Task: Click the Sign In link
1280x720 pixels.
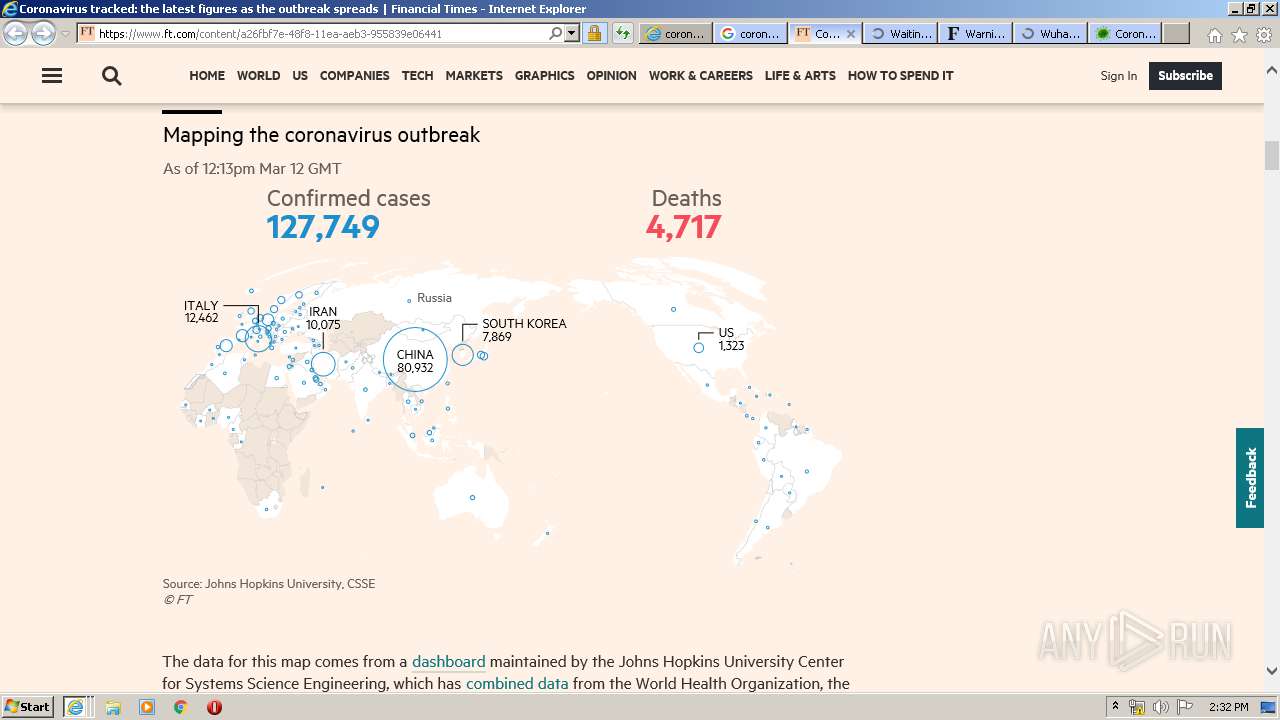Action: [x=1118, y=76]
